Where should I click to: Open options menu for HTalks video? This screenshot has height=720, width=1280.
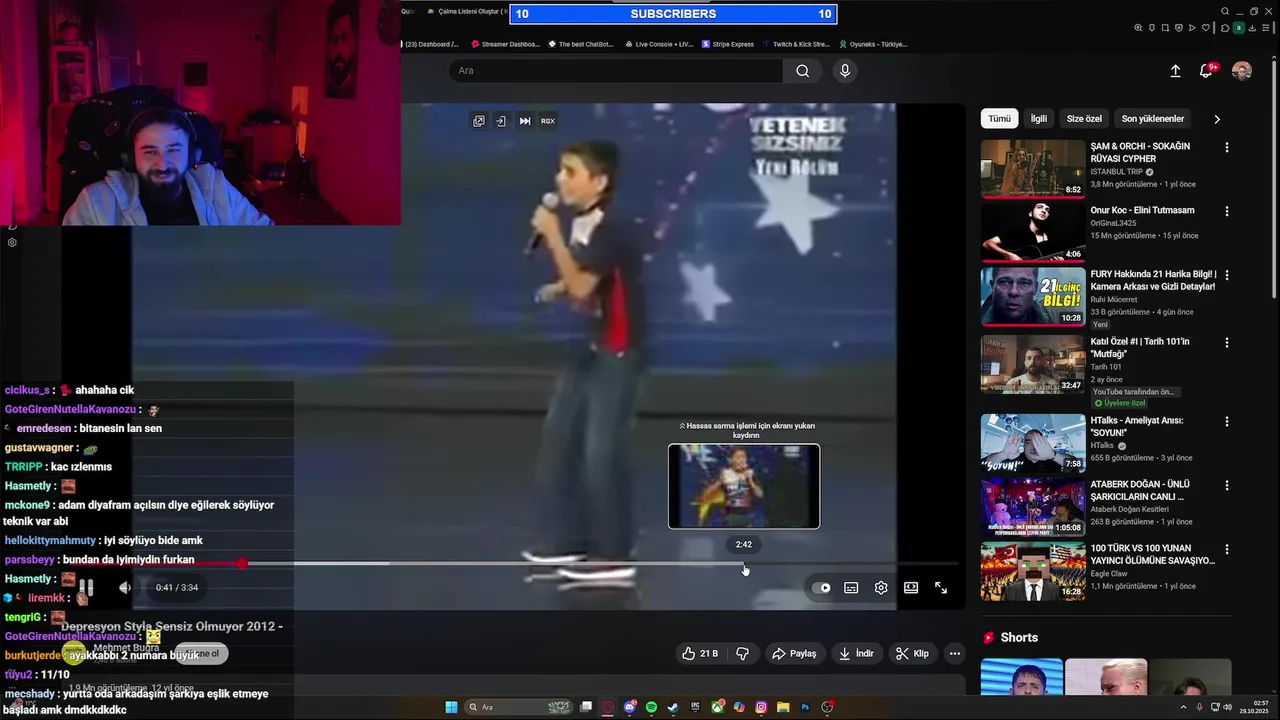click(x=1227, y=421)
